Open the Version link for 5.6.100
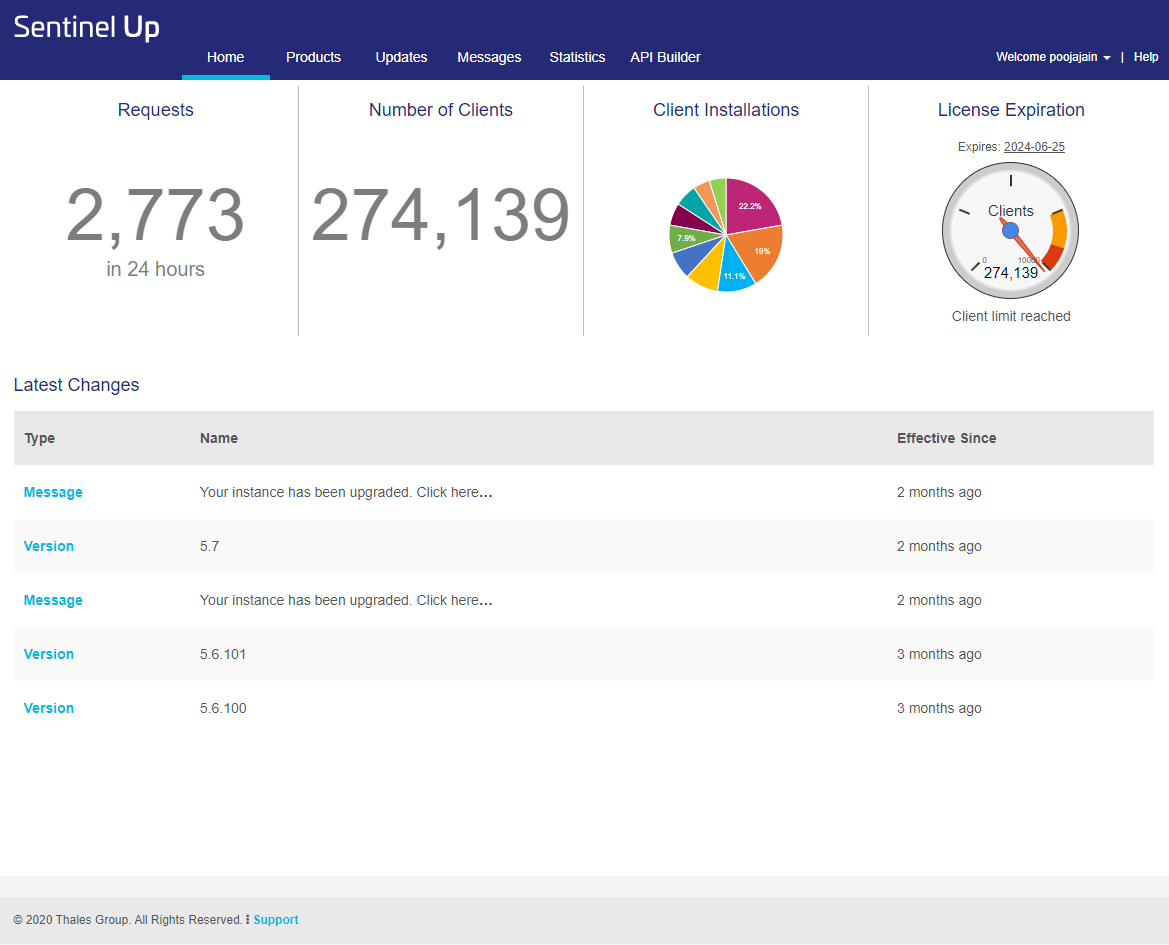Viewport: 1169px width, 945px height. (48, 709)
